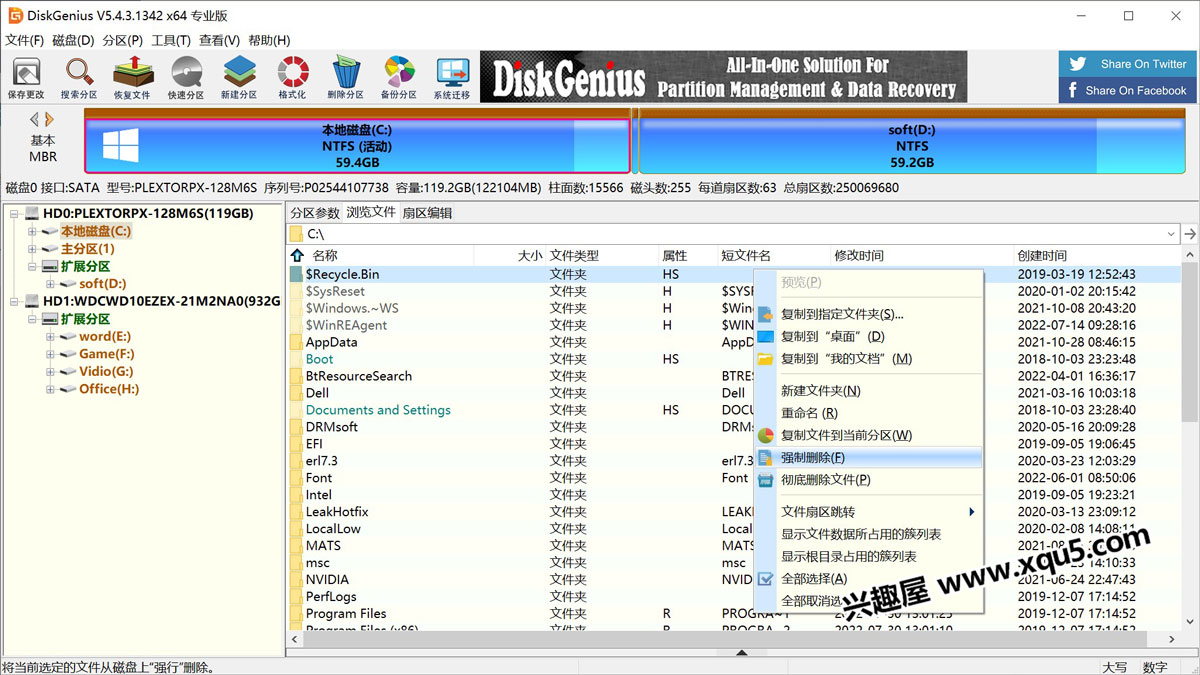Viewport: 1200px width, 675px height.
Task: Open the 文件(F) menu
Action: click(x=25, y=40)
